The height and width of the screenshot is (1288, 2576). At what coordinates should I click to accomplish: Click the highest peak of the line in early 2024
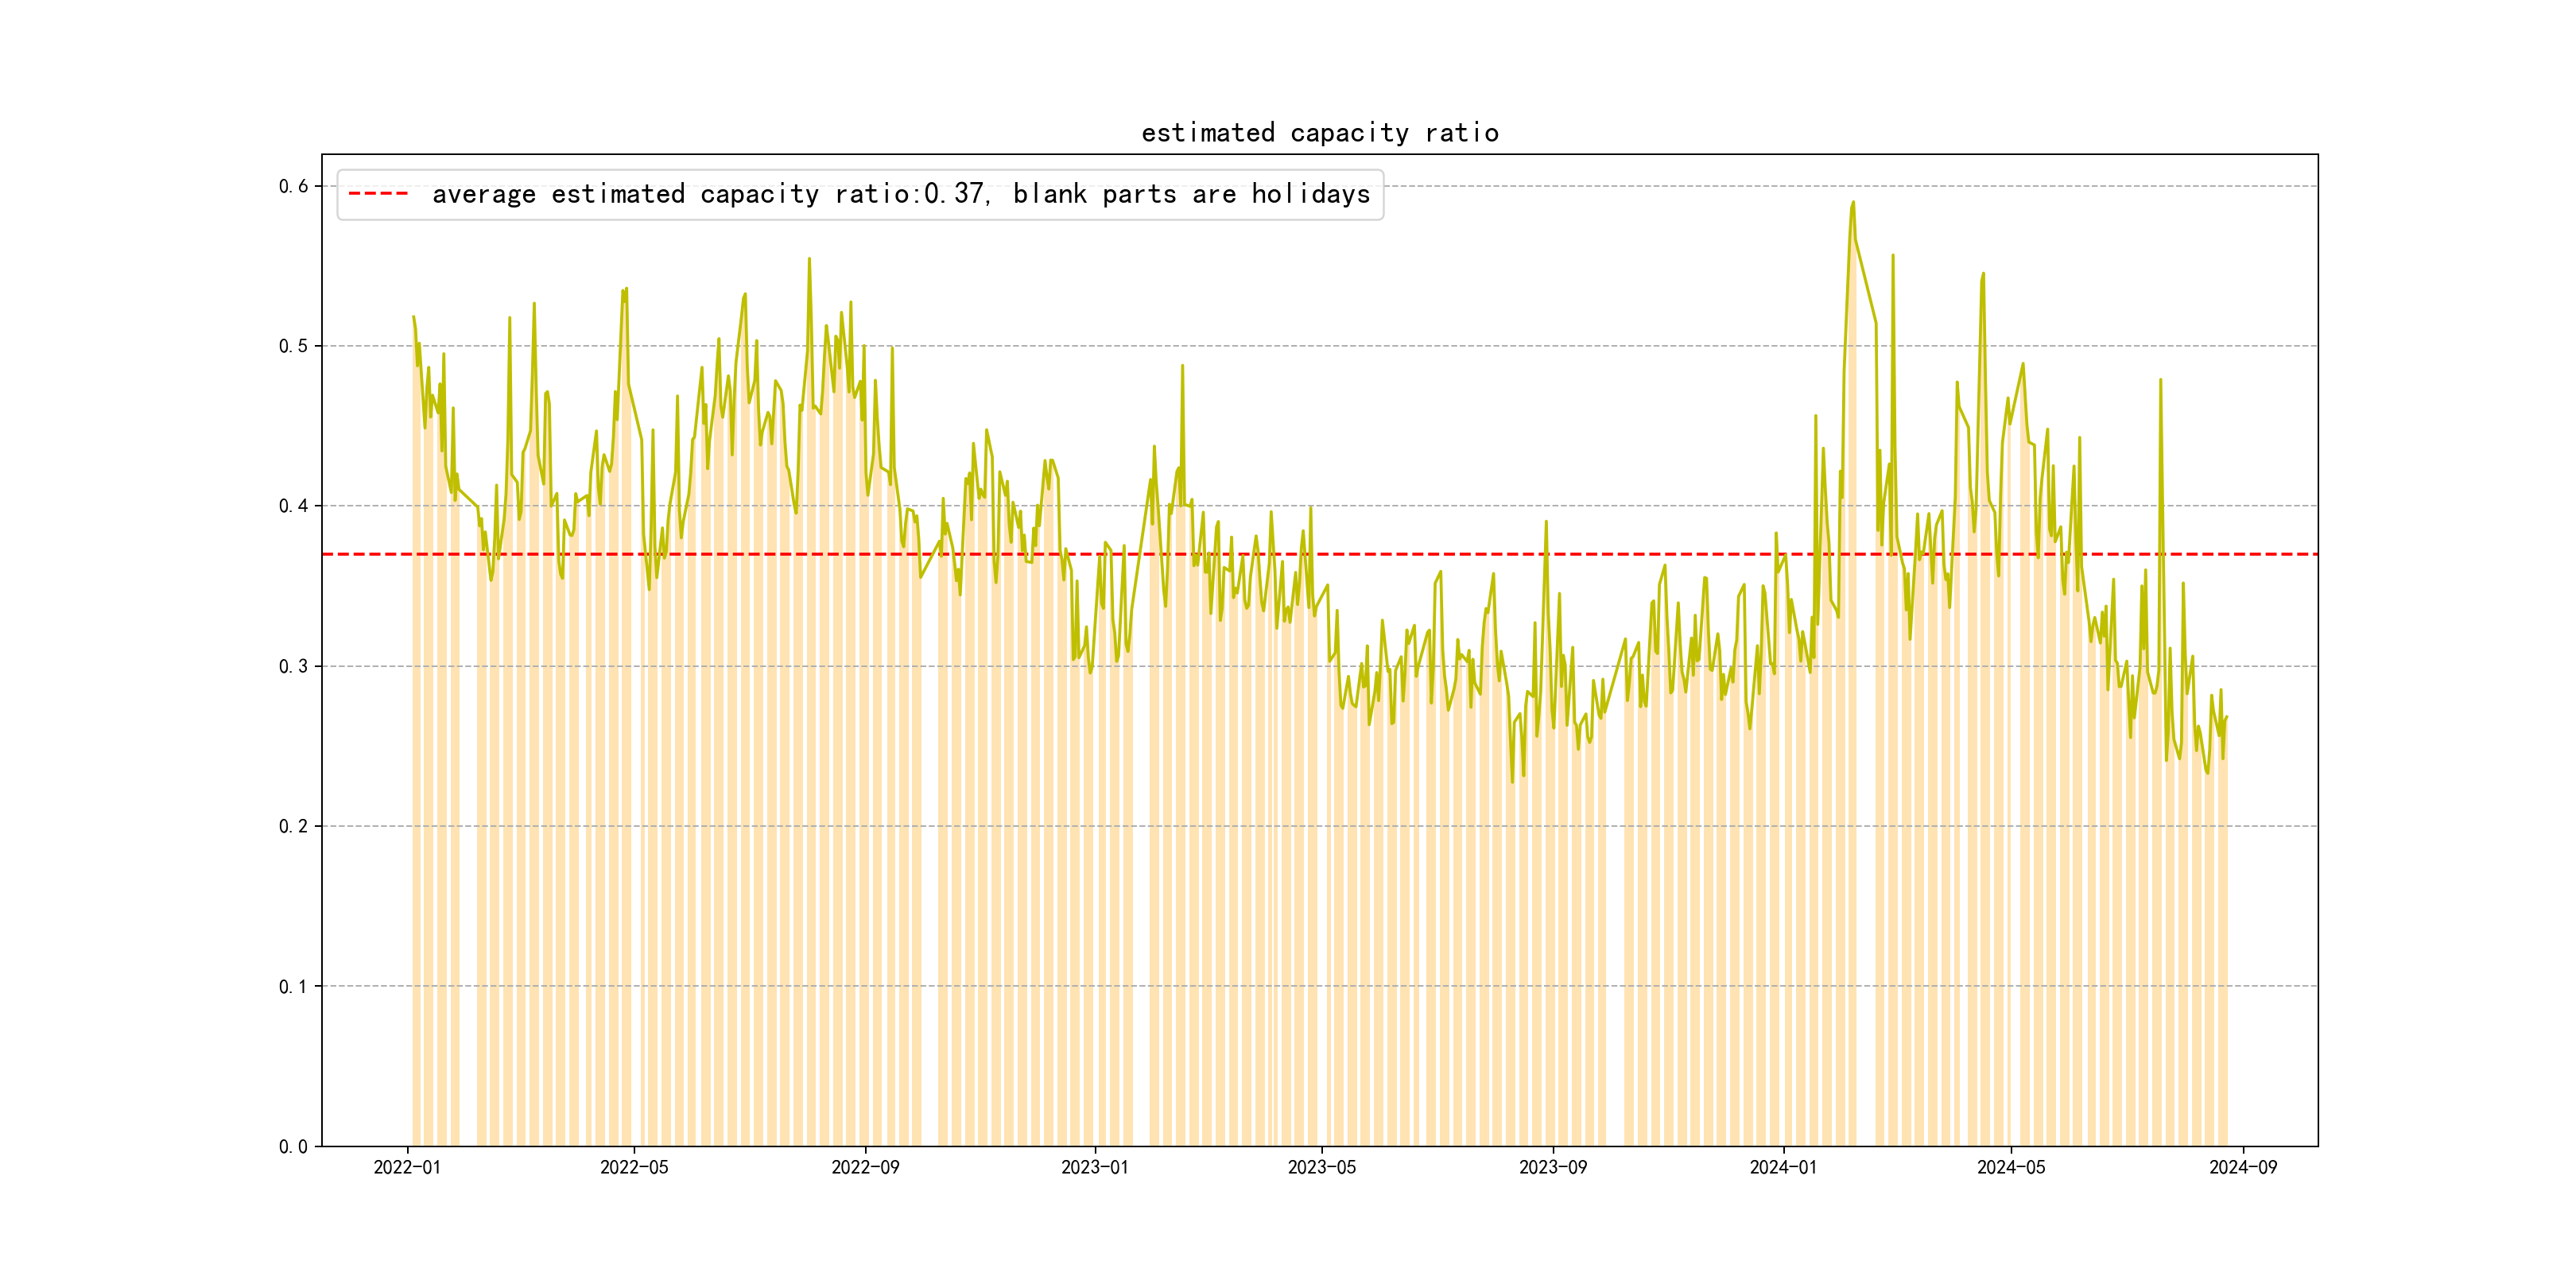(1853, 203)
